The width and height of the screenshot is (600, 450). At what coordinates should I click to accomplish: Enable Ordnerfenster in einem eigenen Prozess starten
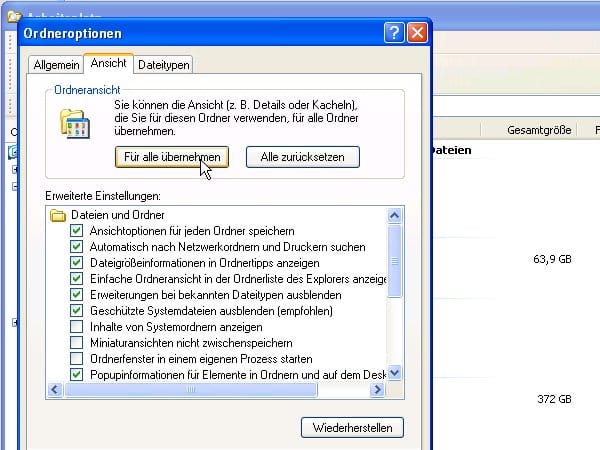tap(77, 359)
